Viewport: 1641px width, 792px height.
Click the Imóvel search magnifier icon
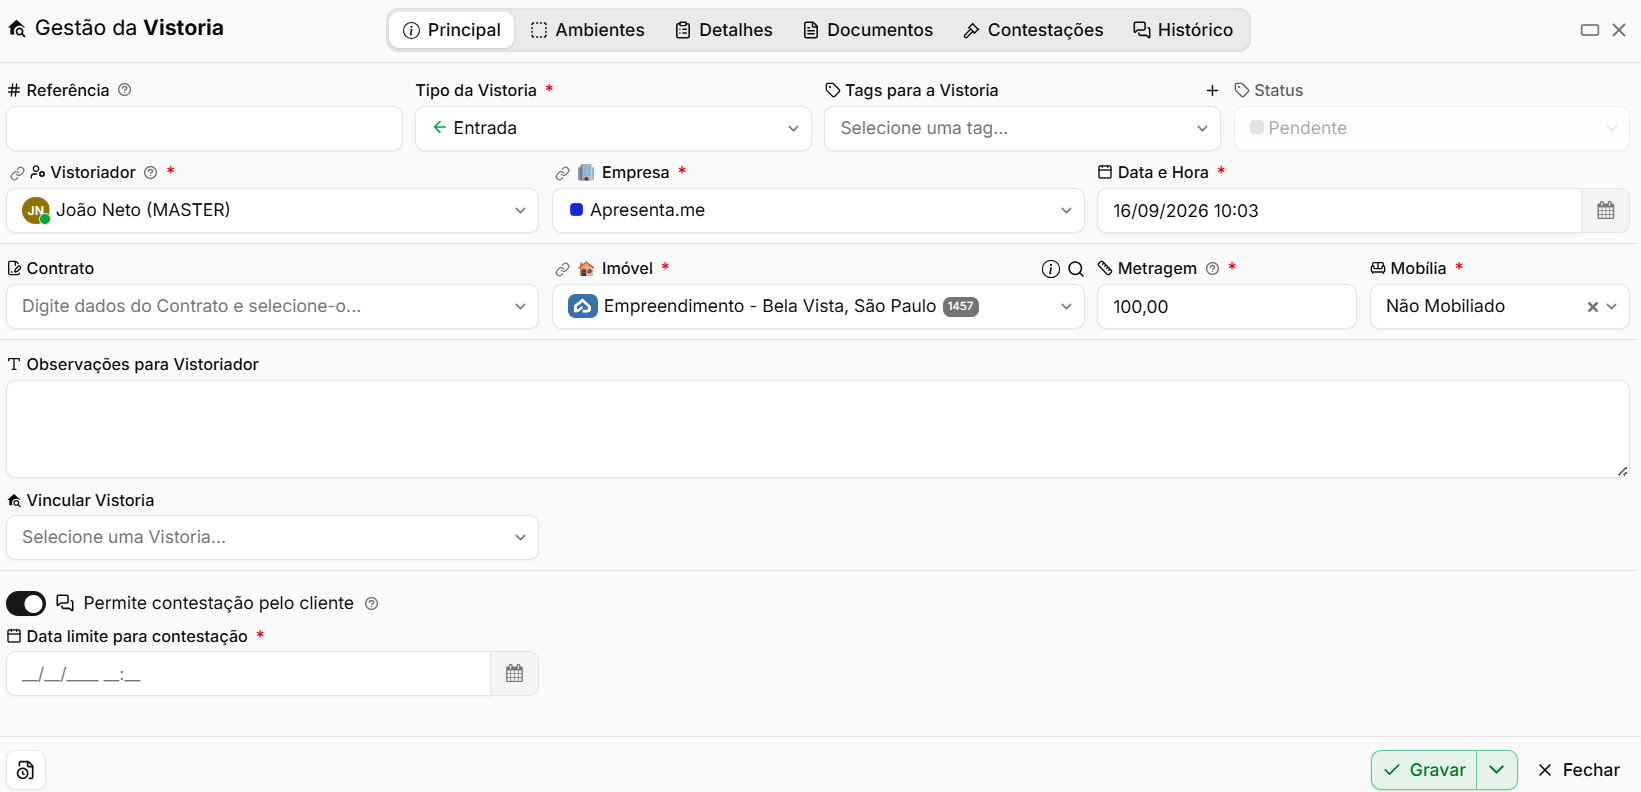pyautogui.click(x=1076, y=269)
